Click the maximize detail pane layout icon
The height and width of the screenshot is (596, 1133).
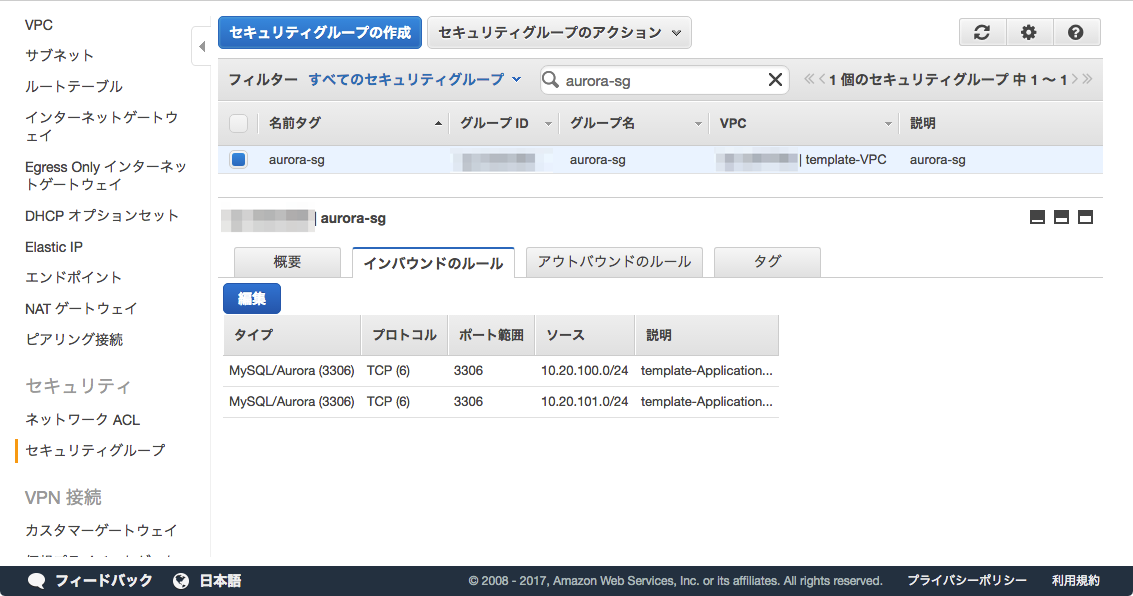click(1085, 215)
